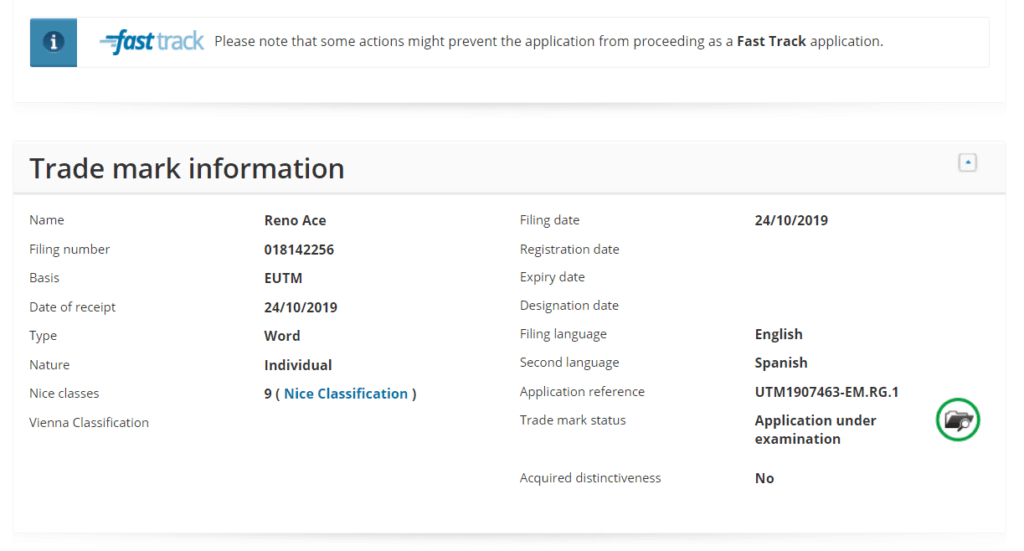Select the Date of receipt value 24/10/2019
The width and height of the screenshot is (1024, 551).
(300, 307)
